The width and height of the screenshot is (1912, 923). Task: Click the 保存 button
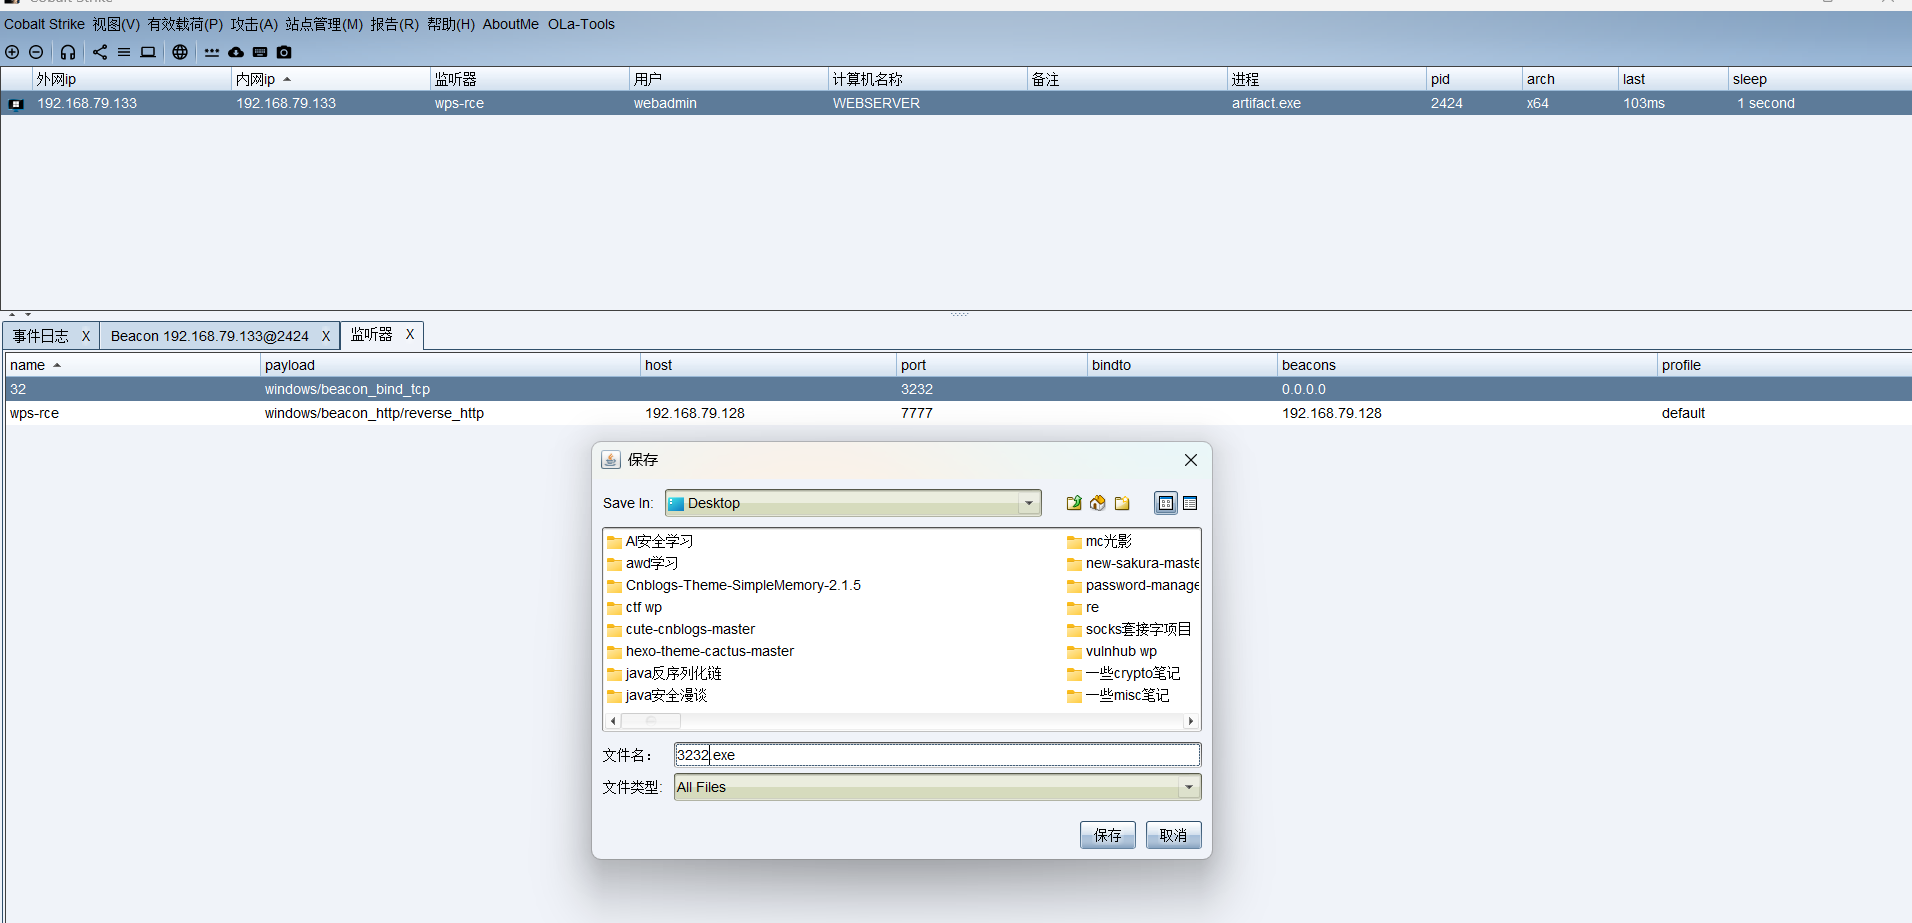tap(1108, 835)
